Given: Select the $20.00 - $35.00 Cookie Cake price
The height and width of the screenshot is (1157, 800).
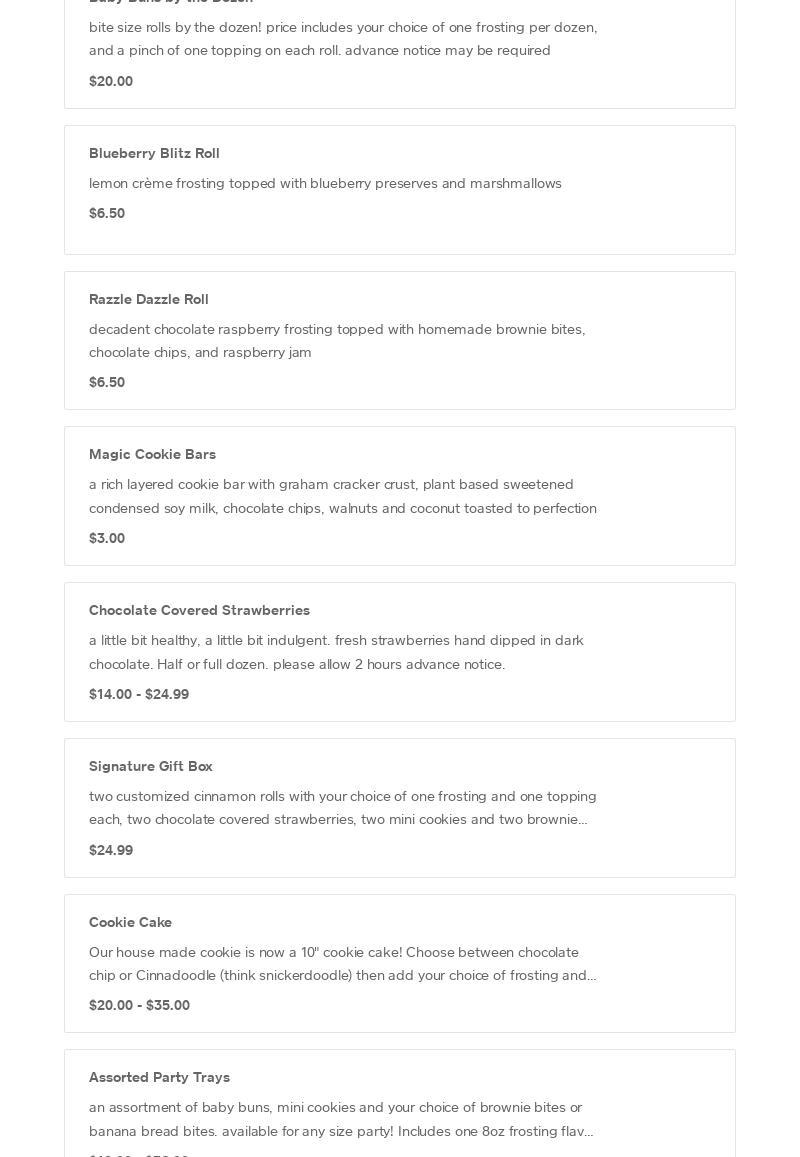Looking at the screenshot, I should (x=139, y=1005).
